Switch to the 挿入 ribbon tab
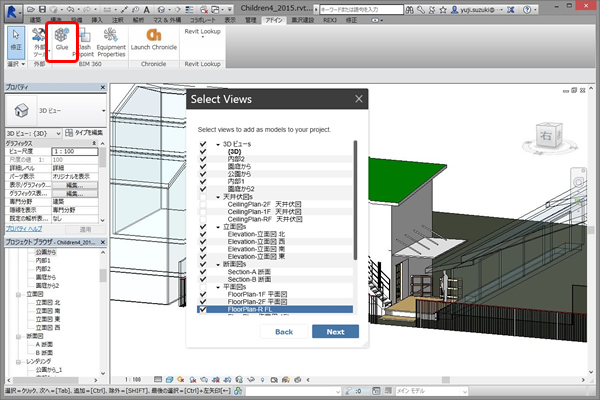This screenshot has width=600, height=400. coord(97,20)
